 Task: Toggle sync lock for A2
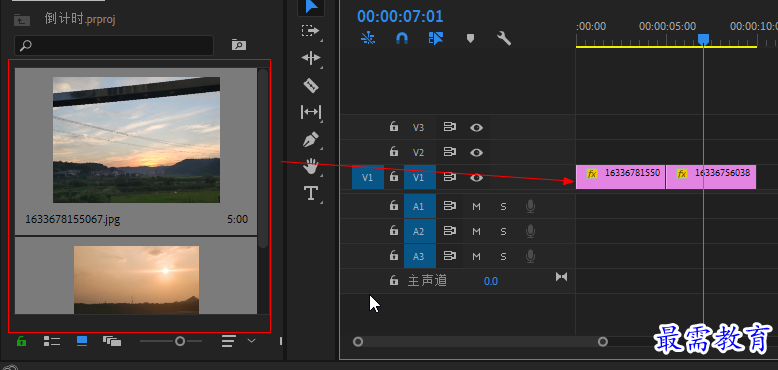[450, 231]
